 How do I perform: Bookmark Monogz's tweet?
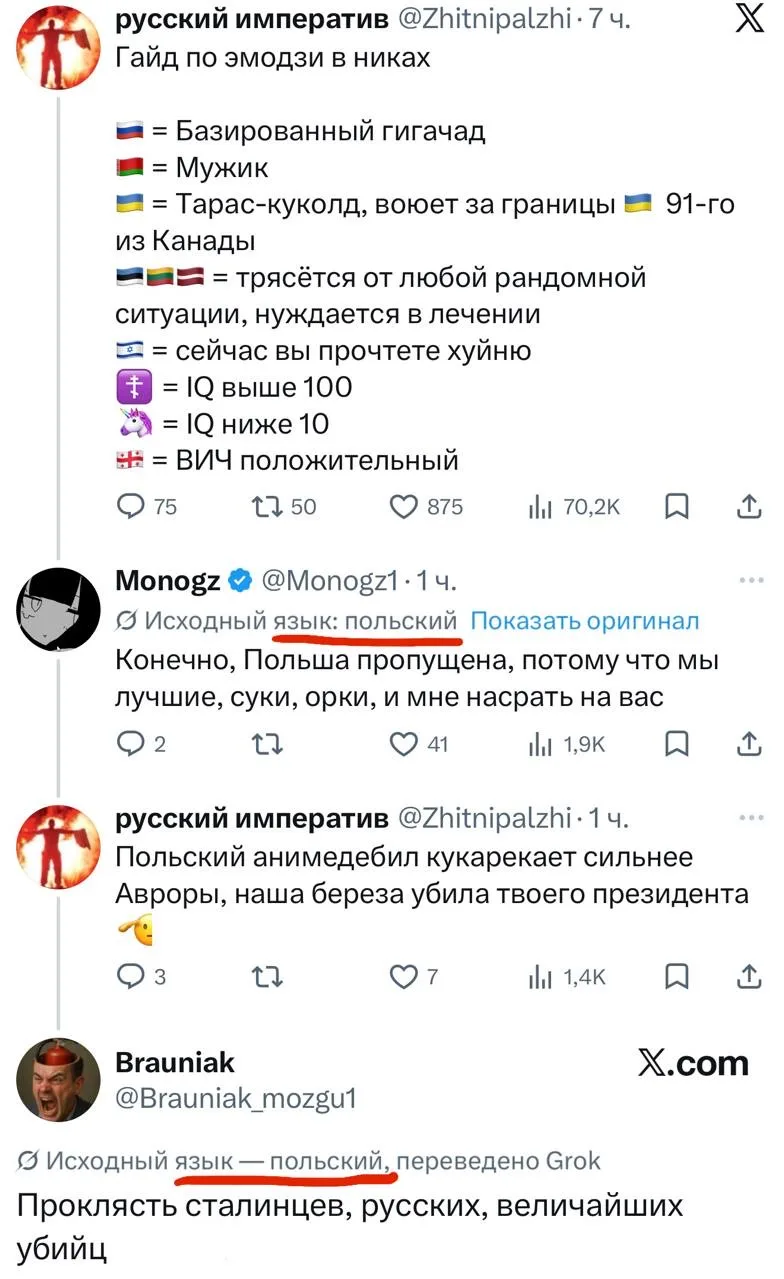pos(677,744)
